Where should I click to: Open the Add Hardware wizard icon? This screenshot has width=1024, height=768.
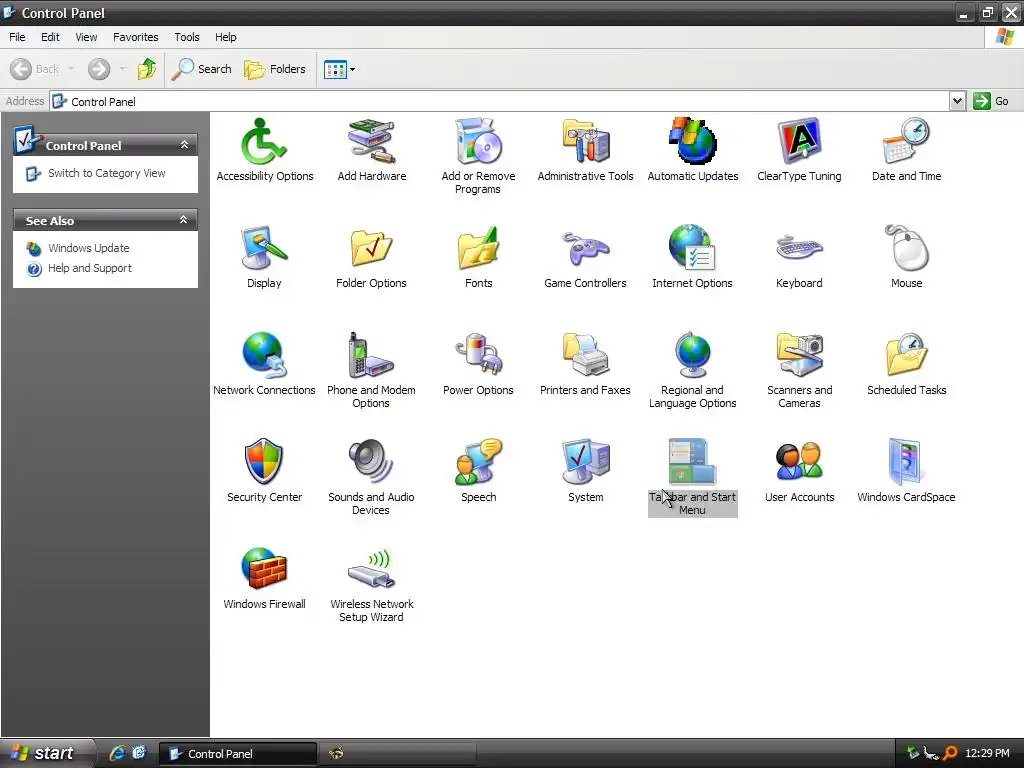[371, 142]
